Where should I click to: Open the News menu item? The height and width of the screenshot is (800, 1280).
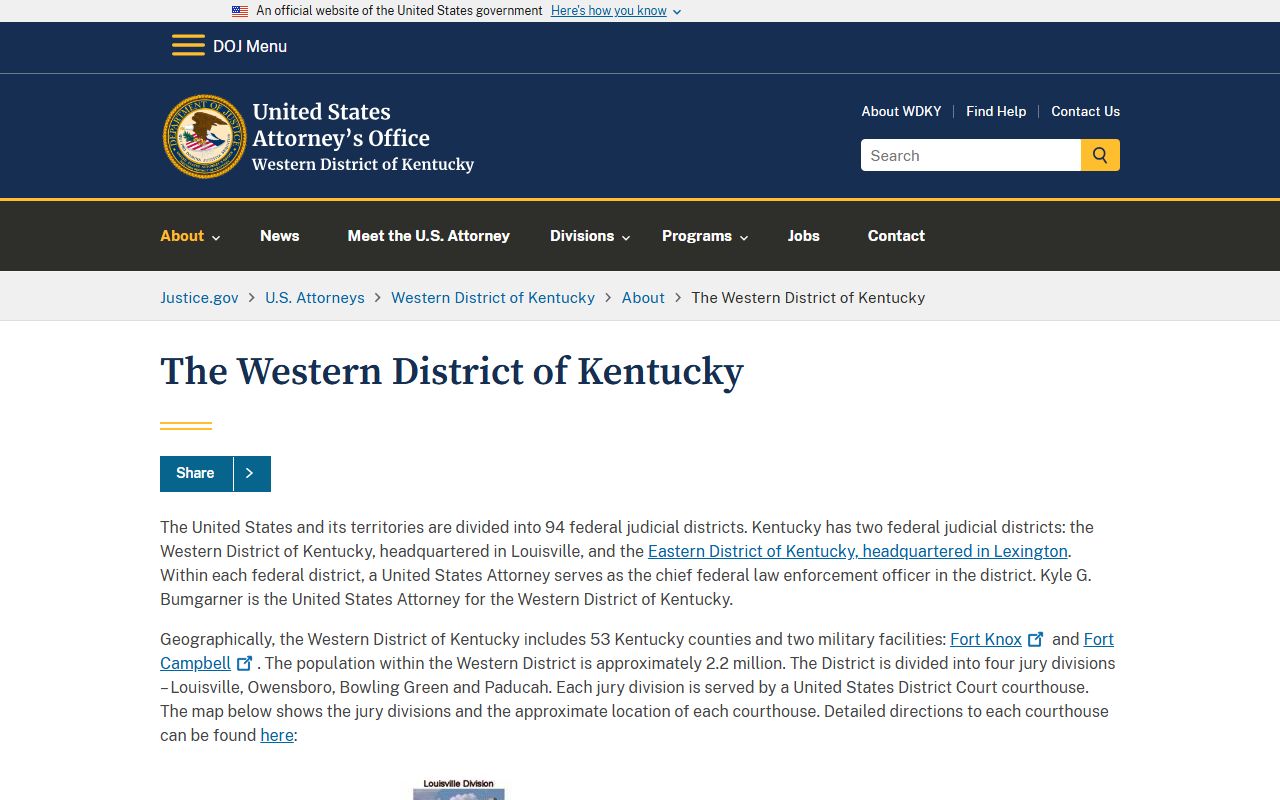point(280,236)
